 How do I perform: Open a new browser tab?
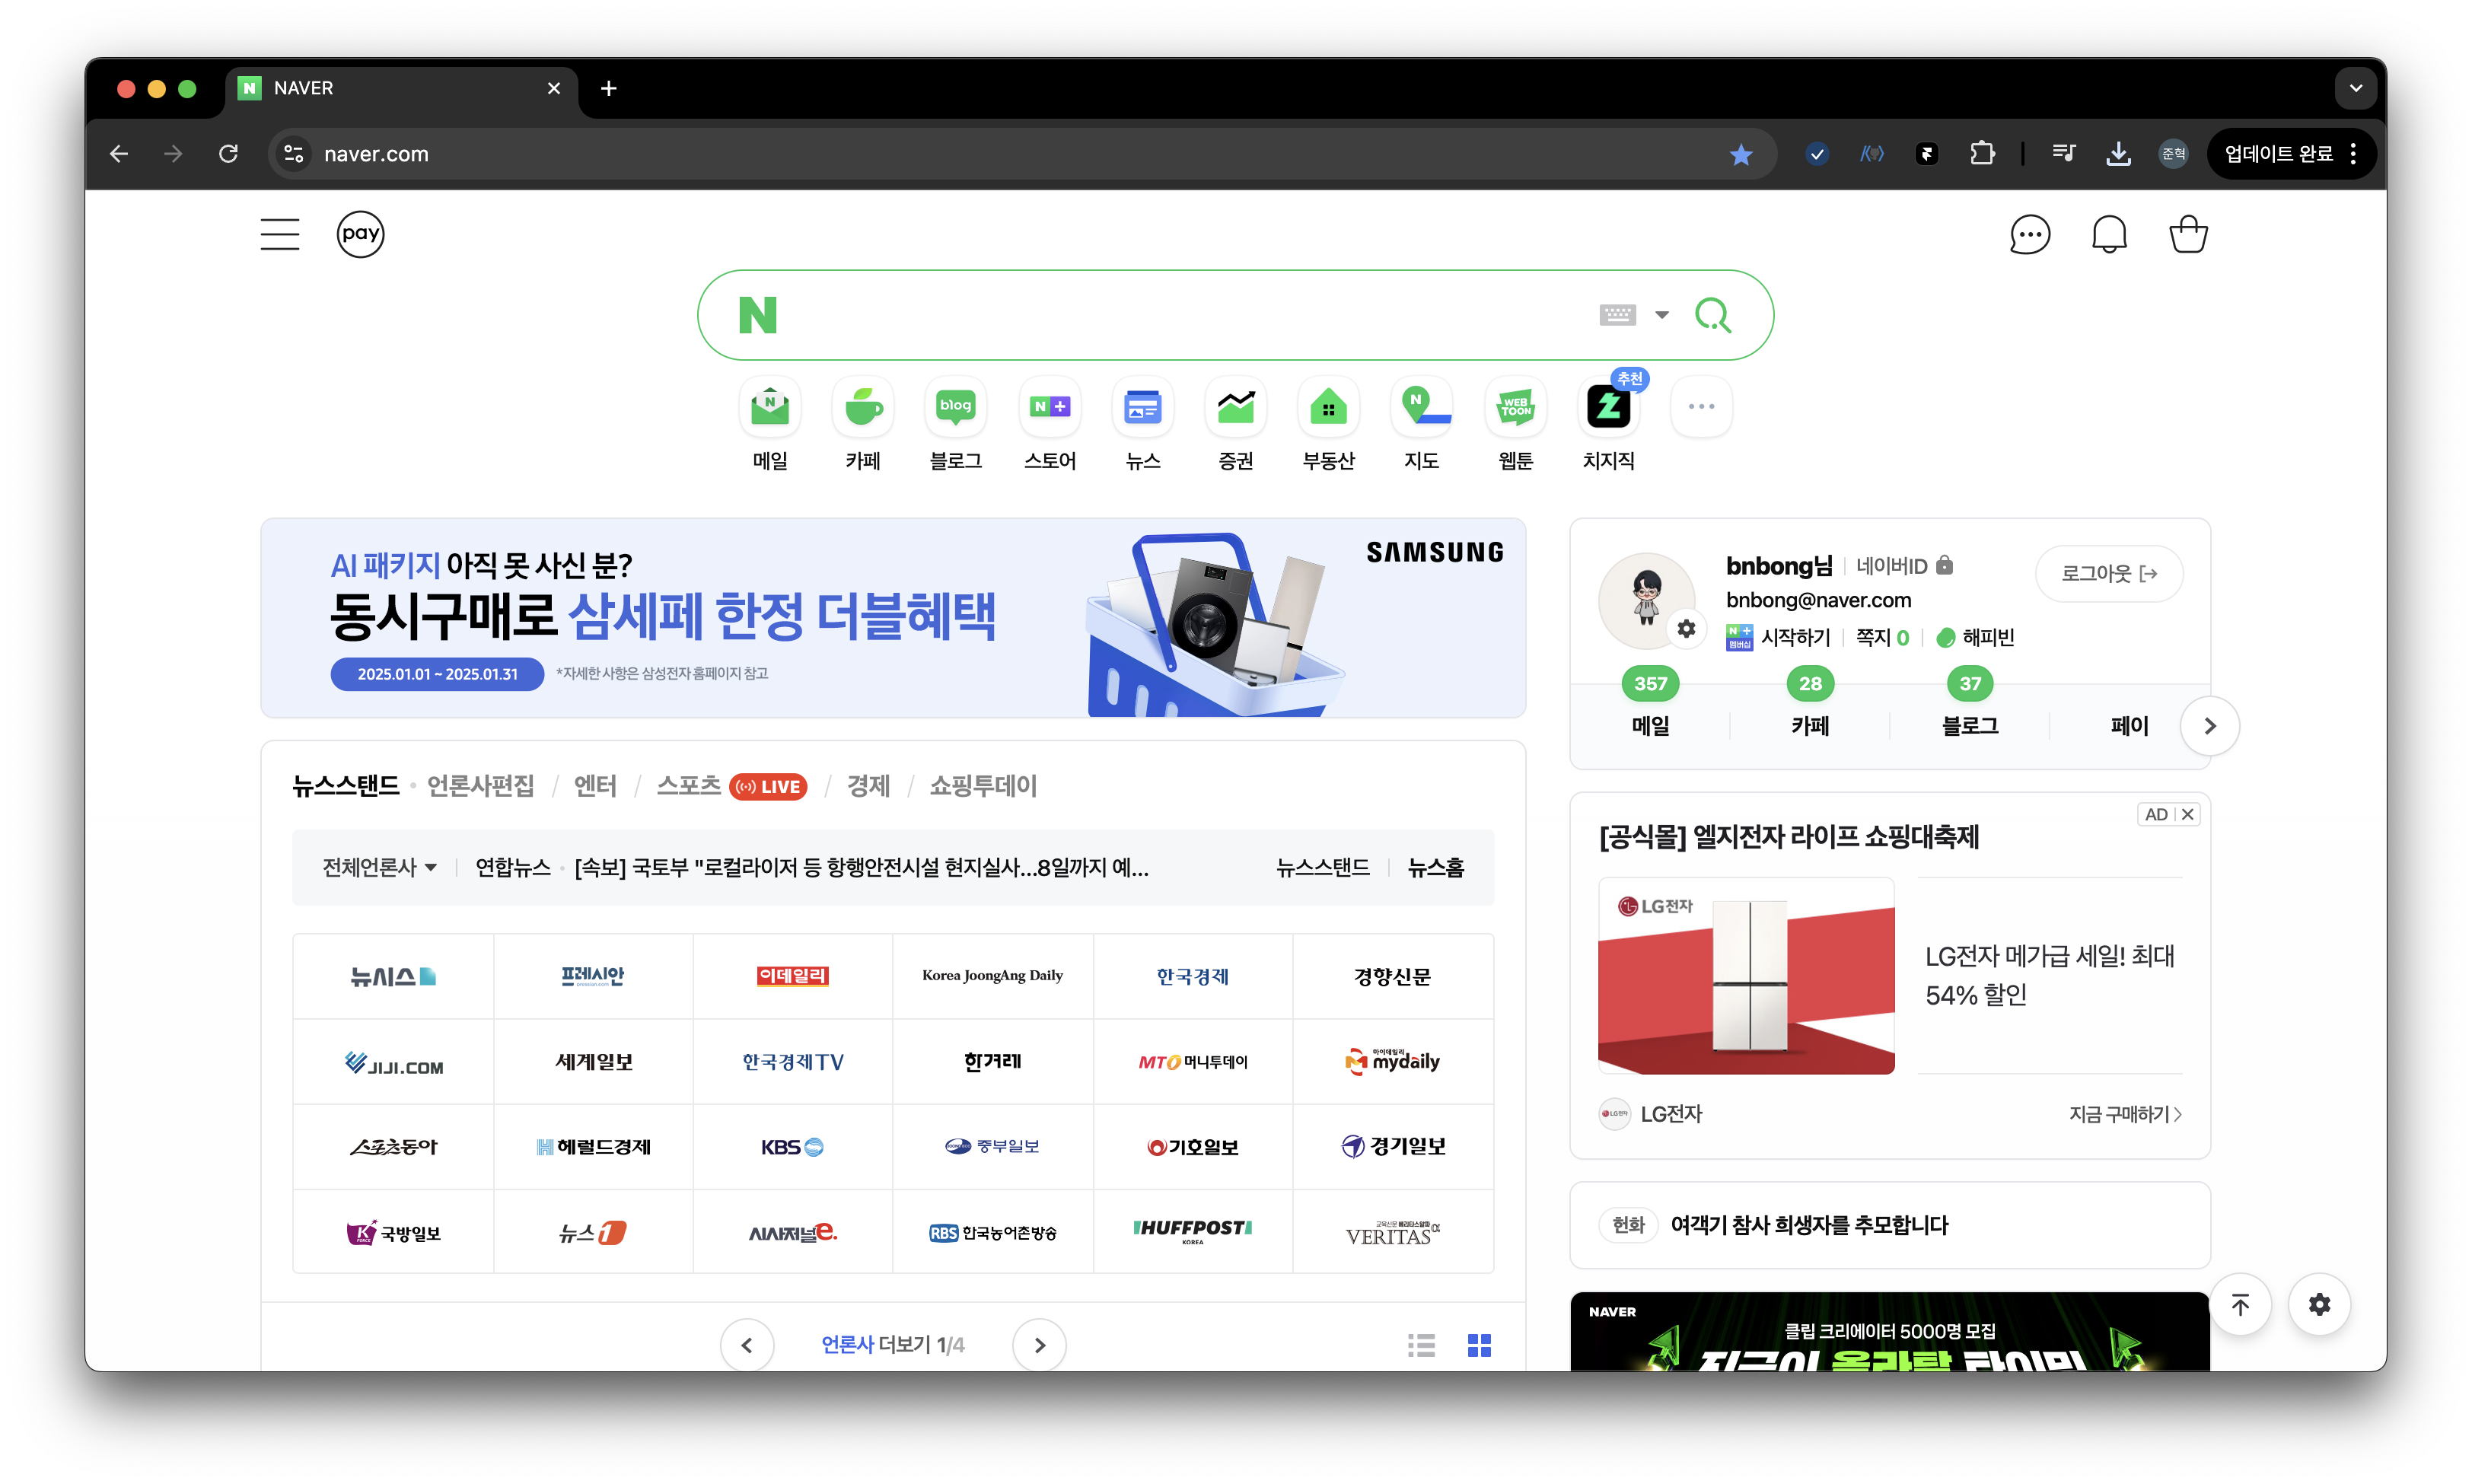[x=608, y=88]
